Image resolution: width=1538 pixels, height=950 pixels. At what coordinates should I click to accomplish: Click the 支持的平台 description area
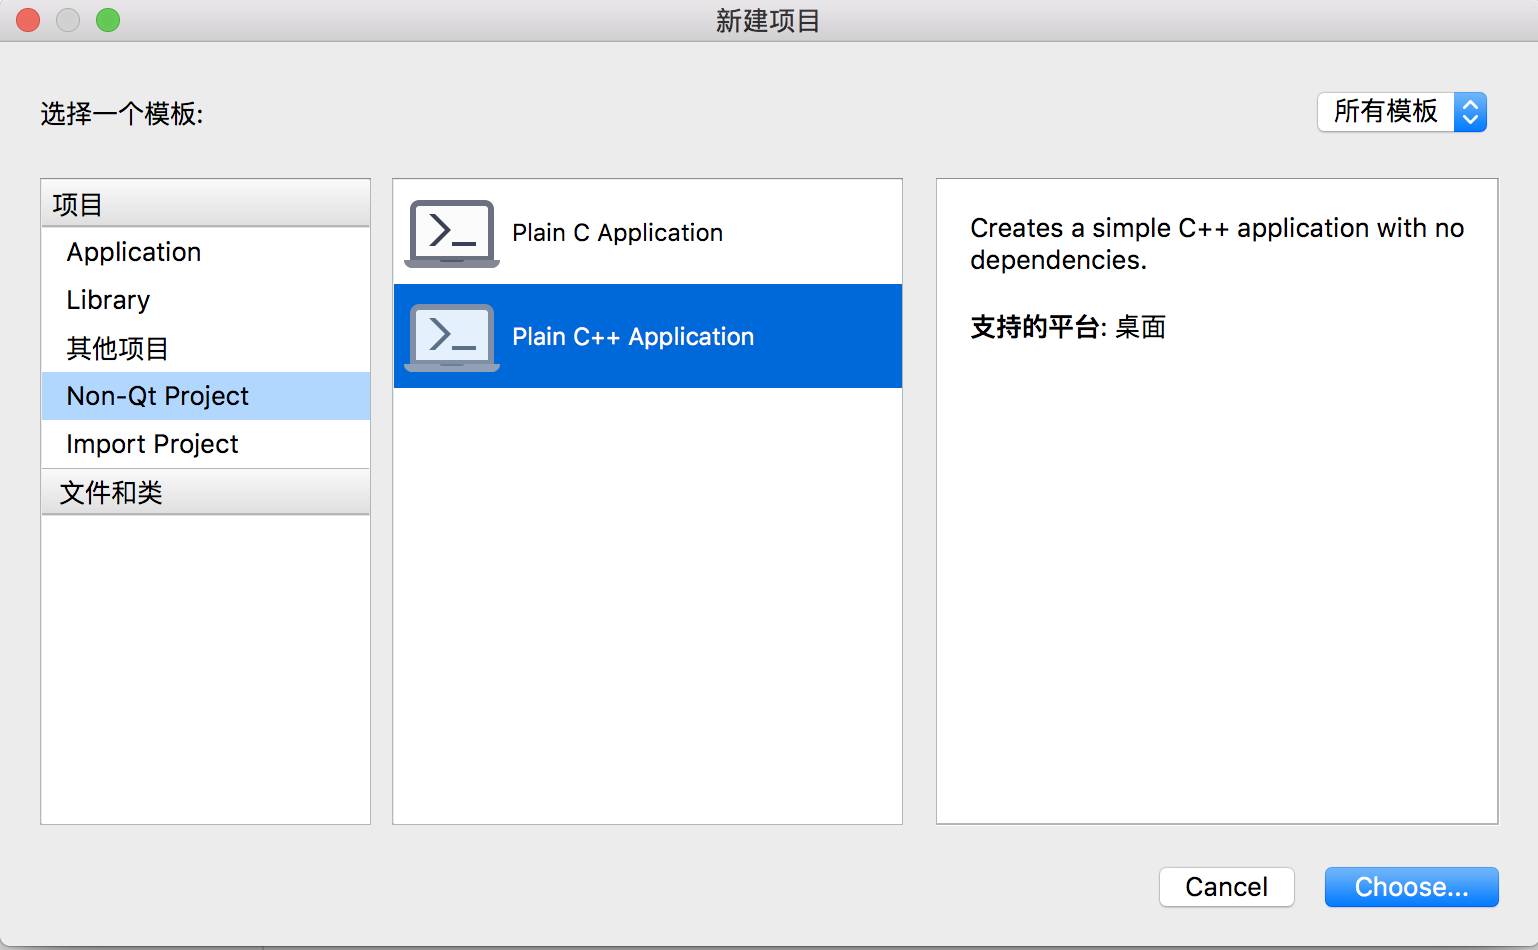[1067, 327]
